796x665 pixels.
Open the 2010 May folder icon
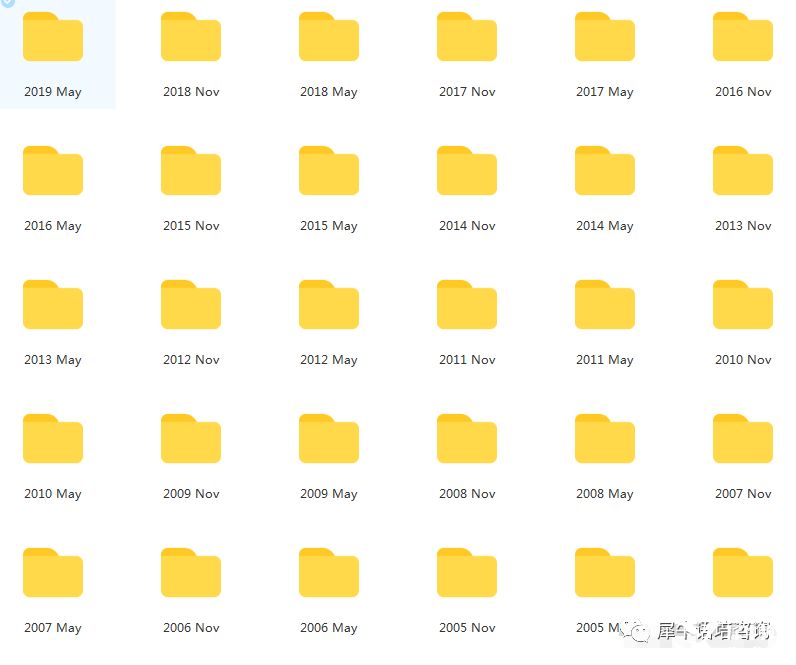(53, 439)
